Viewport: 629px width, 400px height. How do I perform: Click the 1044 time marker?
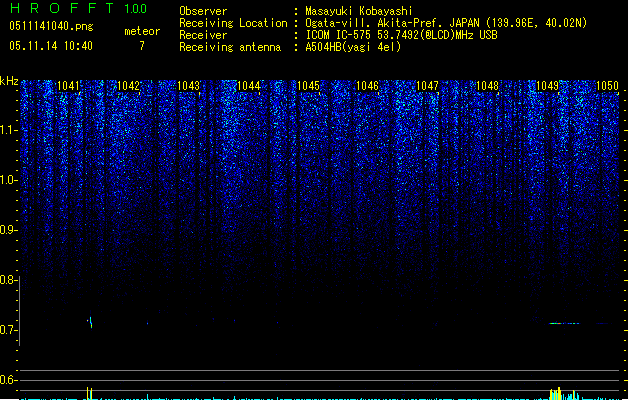(248, 86)
